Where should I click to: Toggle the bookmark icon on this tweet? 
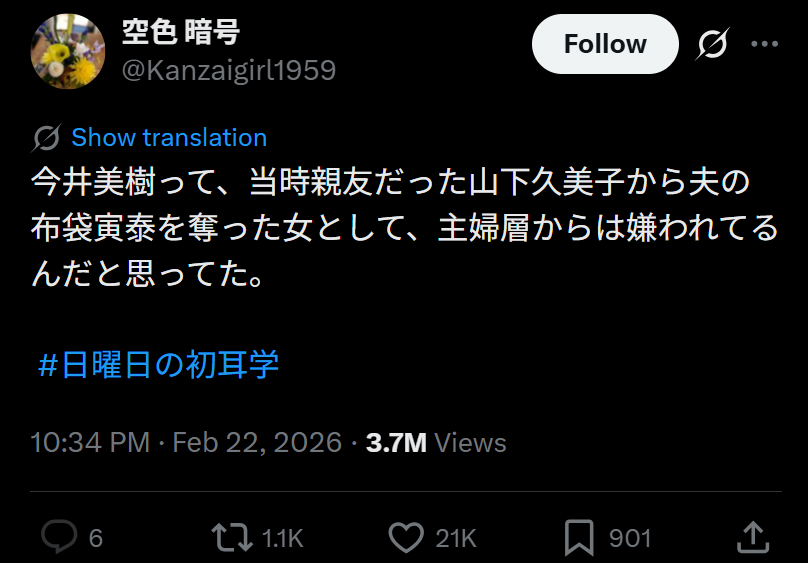(x=580, y=538)
